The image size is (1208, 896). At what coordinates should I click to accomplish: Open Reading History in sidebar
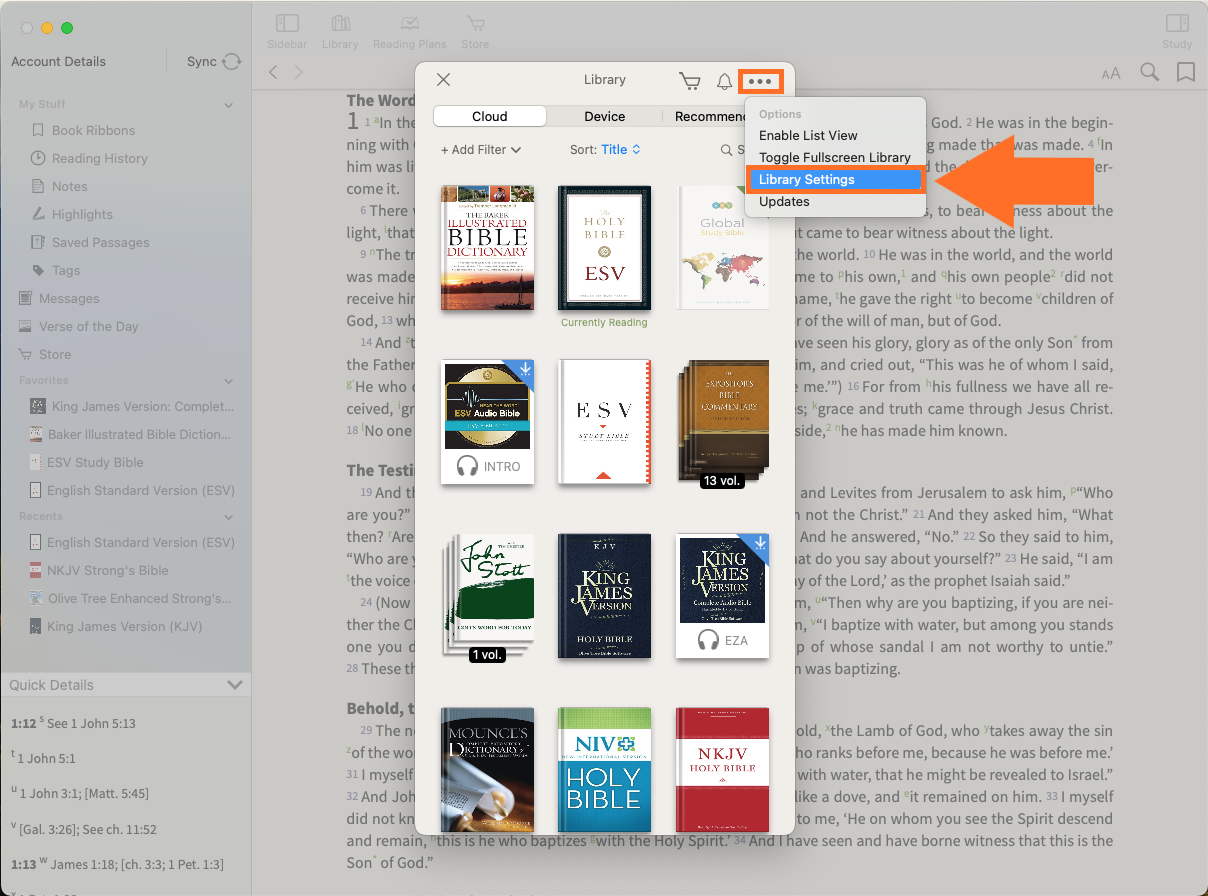pyautogui.click(x=99, y=158)
